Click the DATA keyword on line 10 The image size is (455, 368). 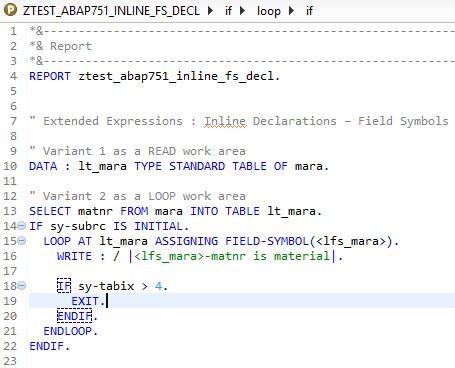(43, 166)
